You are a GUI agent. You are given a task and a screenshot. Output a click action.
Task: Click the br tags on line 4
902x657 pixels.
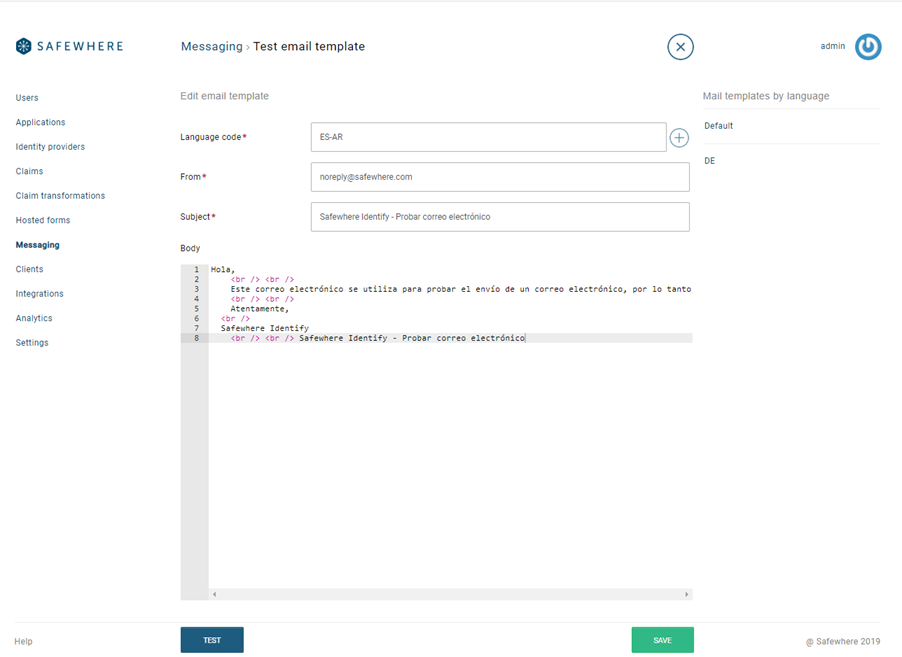point(262,299)
